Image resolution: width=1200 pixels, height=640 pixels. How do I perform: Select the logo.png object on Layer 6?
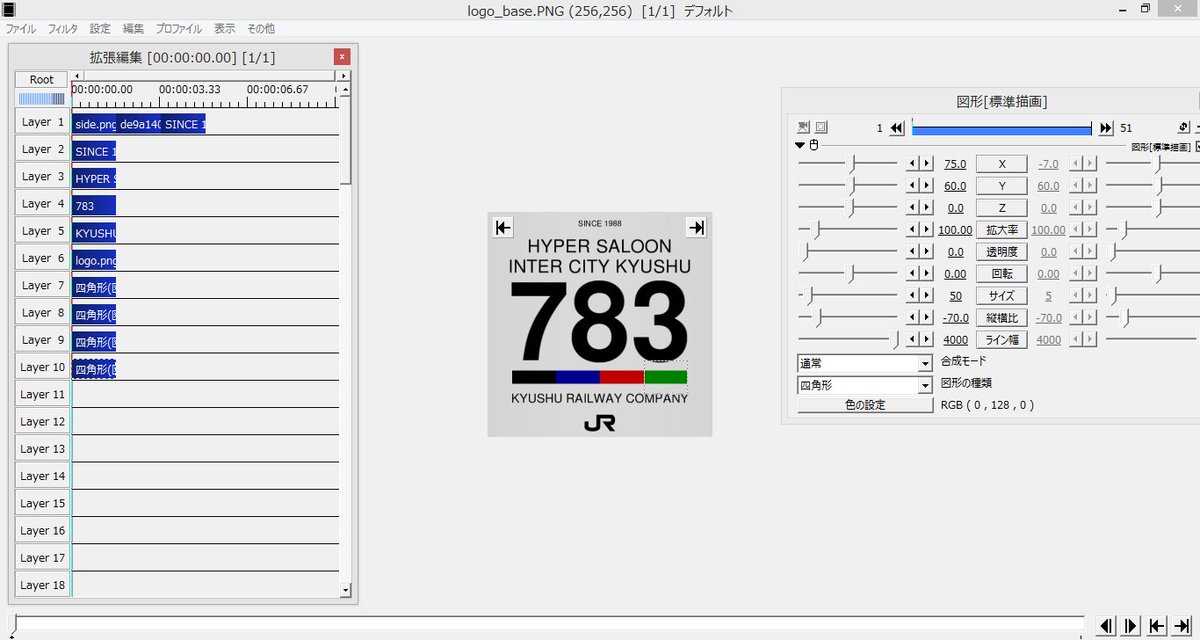pos(94,261)
